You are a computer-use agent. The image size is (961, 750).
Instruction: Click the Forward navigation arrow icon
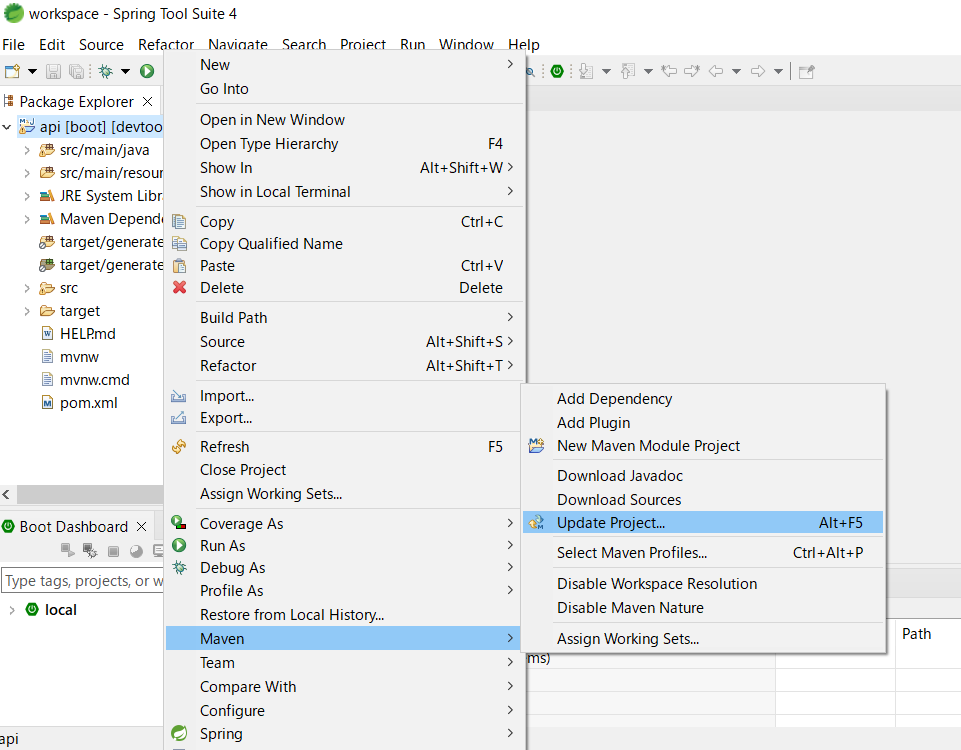click(x=758, y=72)
